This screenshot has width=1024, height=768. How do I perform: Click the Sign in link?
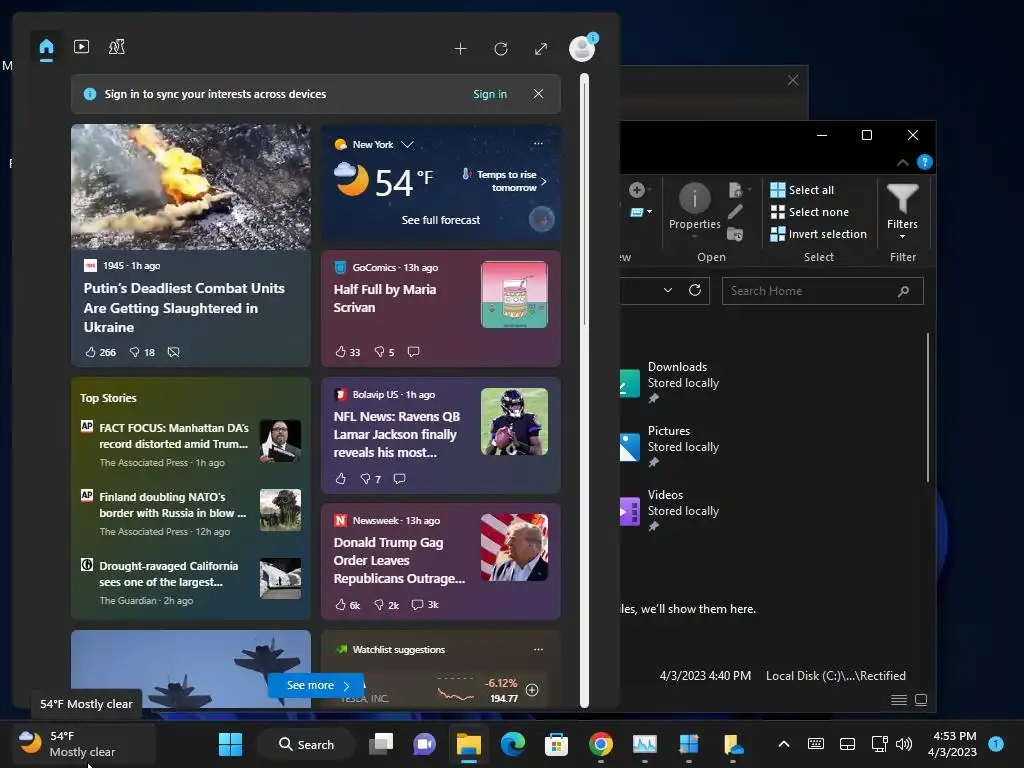(x=490, y=94)
